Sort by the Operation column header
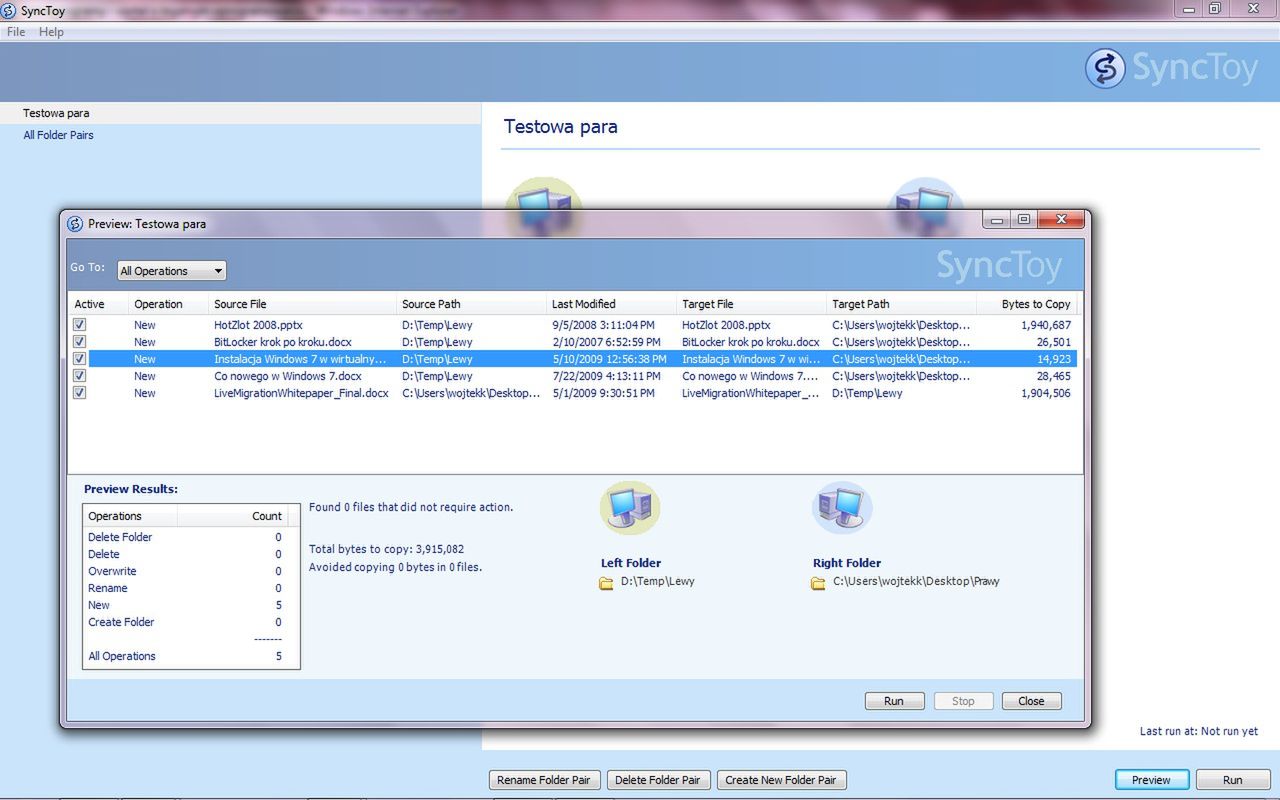The height and width of the screenshot is (800, 1280). [168, 304]
